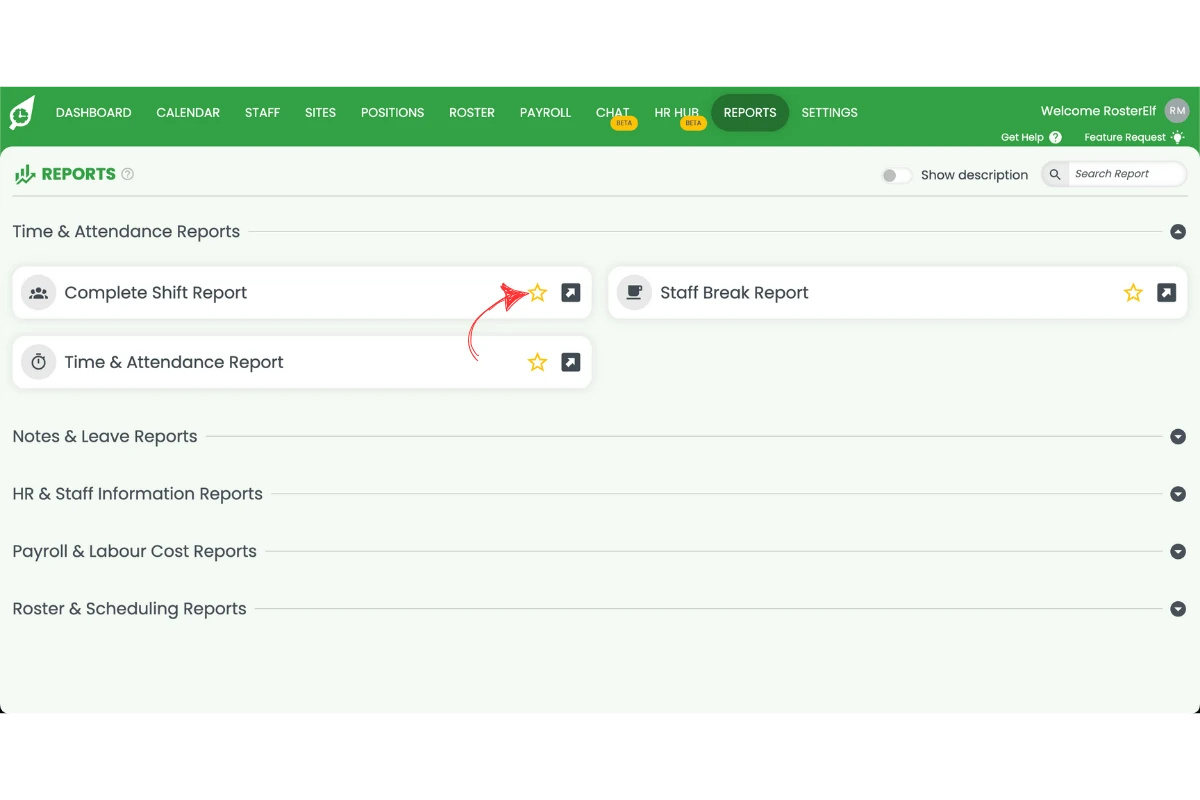The image size is (1200, 800).
Task: Open the Time & Attendance Report card
Action: click(302, 362)
